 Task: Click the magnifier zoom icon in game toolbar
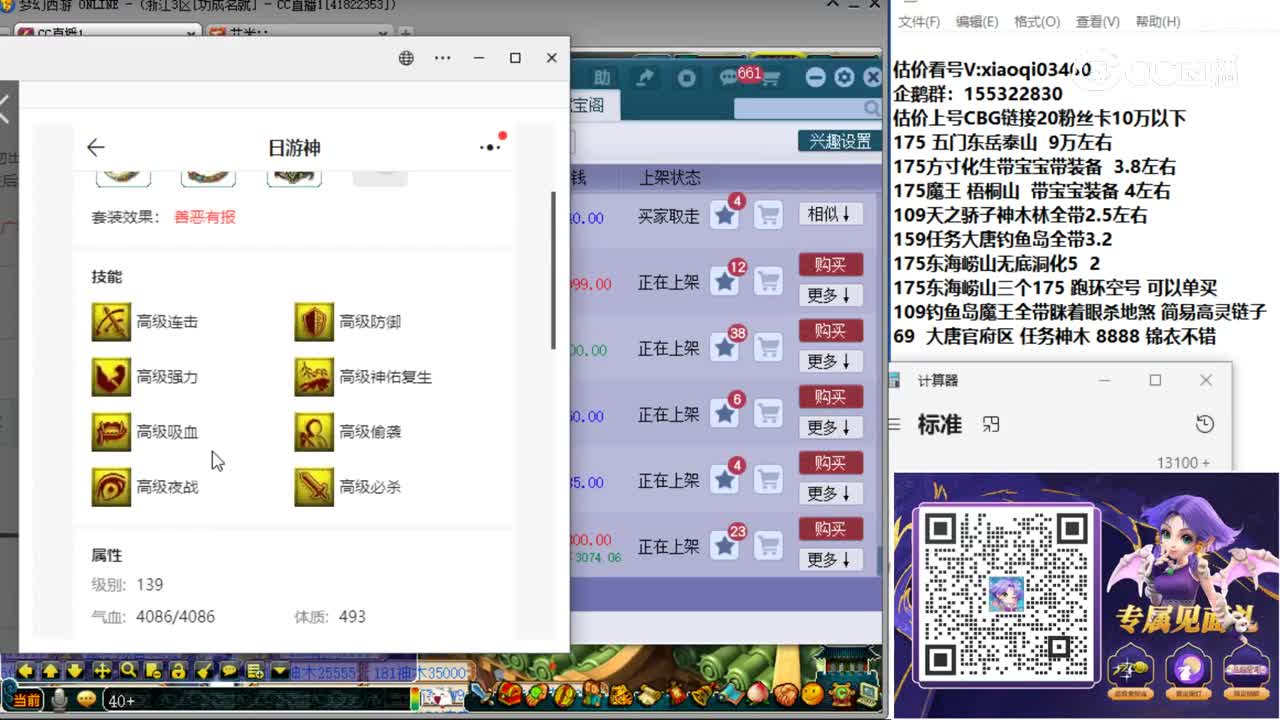[127, 671]
